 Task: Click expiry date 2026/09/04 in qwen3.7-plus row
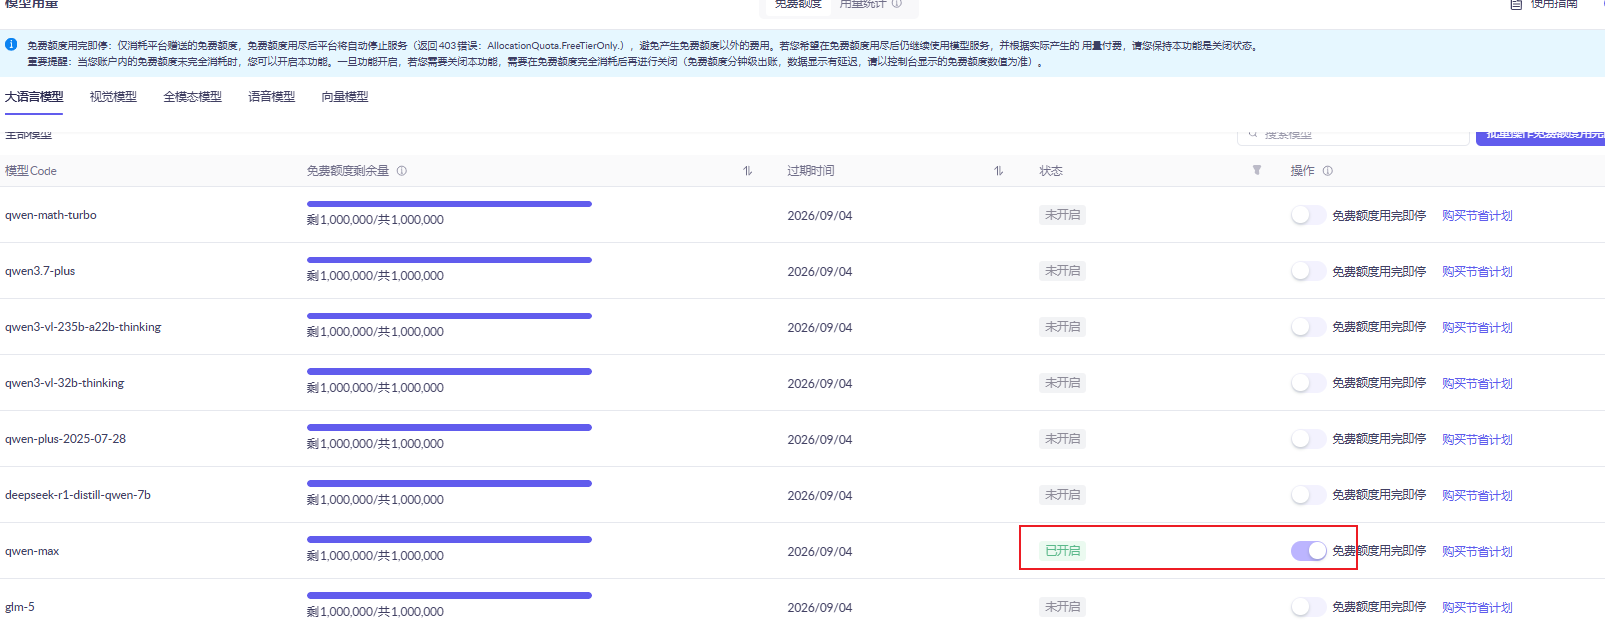(x=820, y=272)
